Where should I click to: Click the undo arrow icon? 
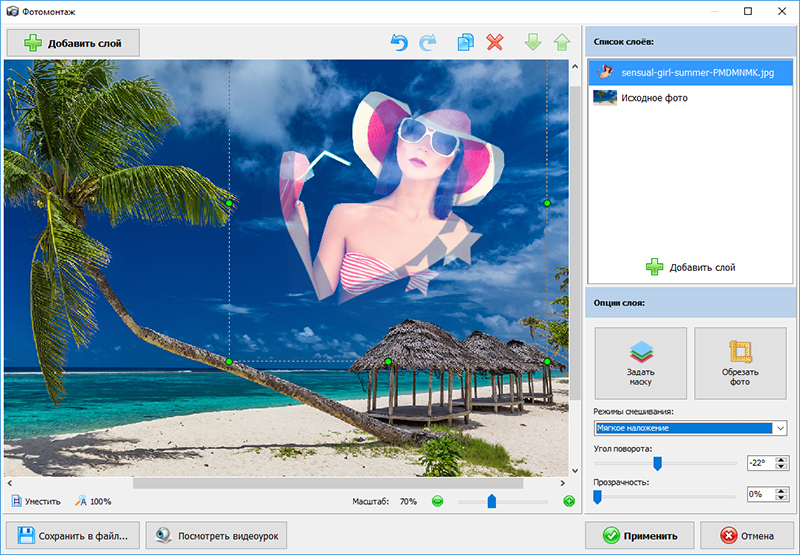click(399, 43)
